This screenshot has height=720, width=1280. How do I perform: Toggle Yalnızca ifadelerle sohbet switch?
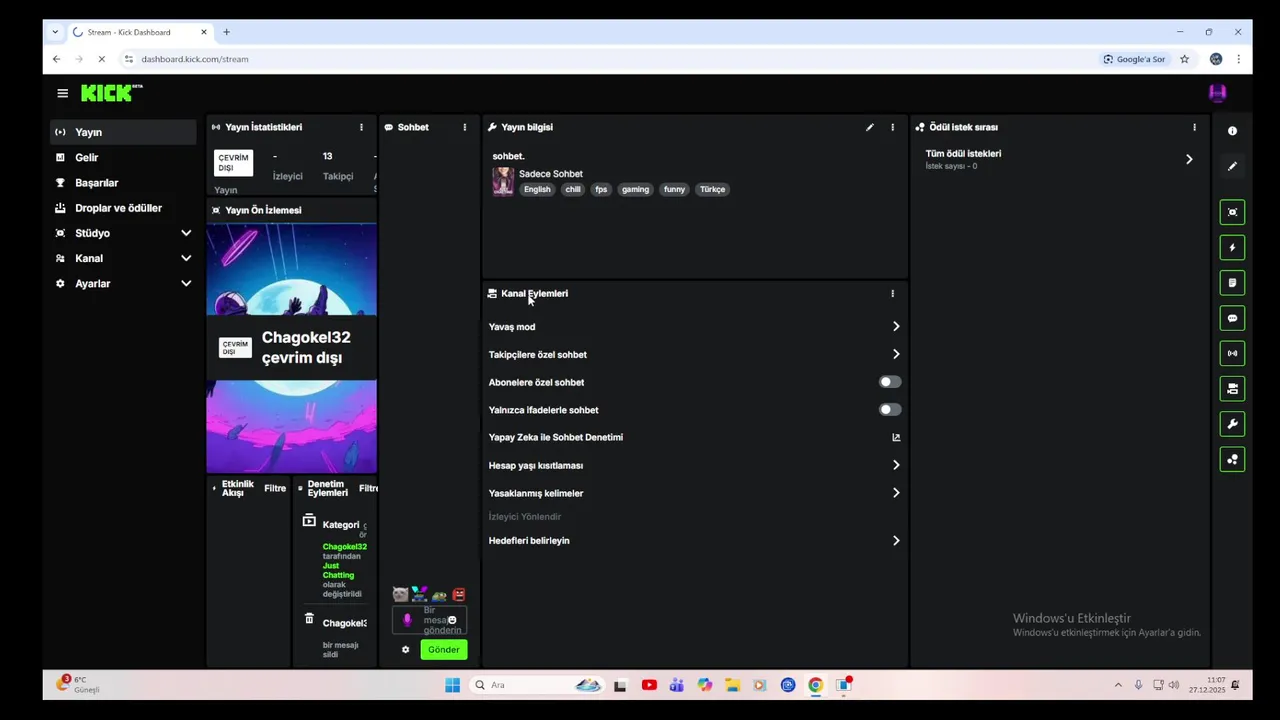(x=890, y=410)
